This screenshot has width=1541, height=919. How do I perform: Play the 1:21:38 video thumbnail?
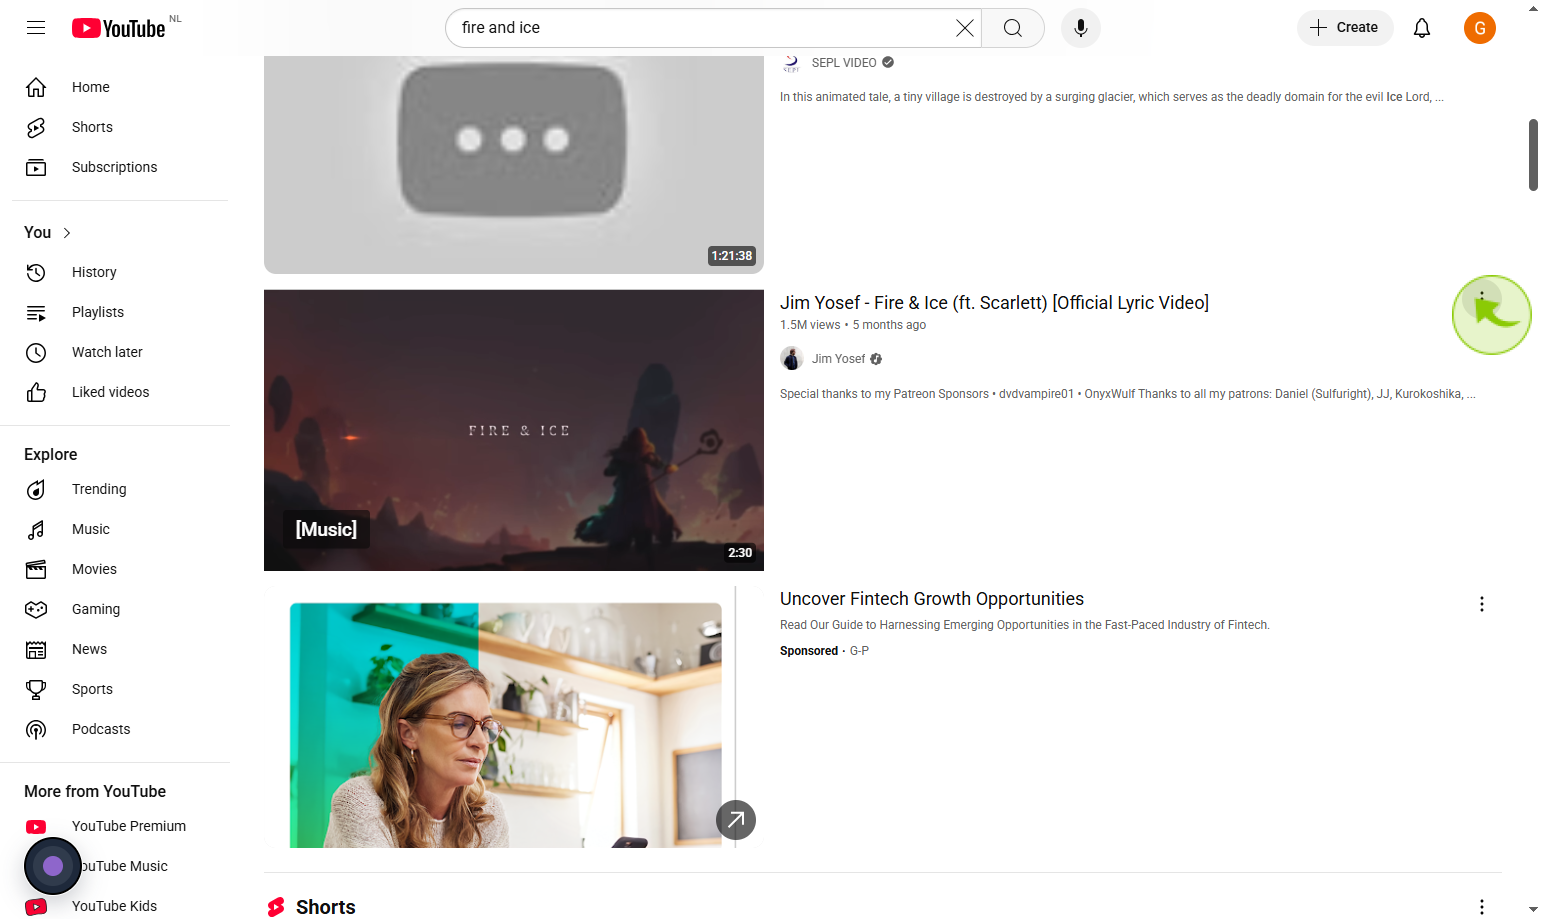(x=514, y=164)
